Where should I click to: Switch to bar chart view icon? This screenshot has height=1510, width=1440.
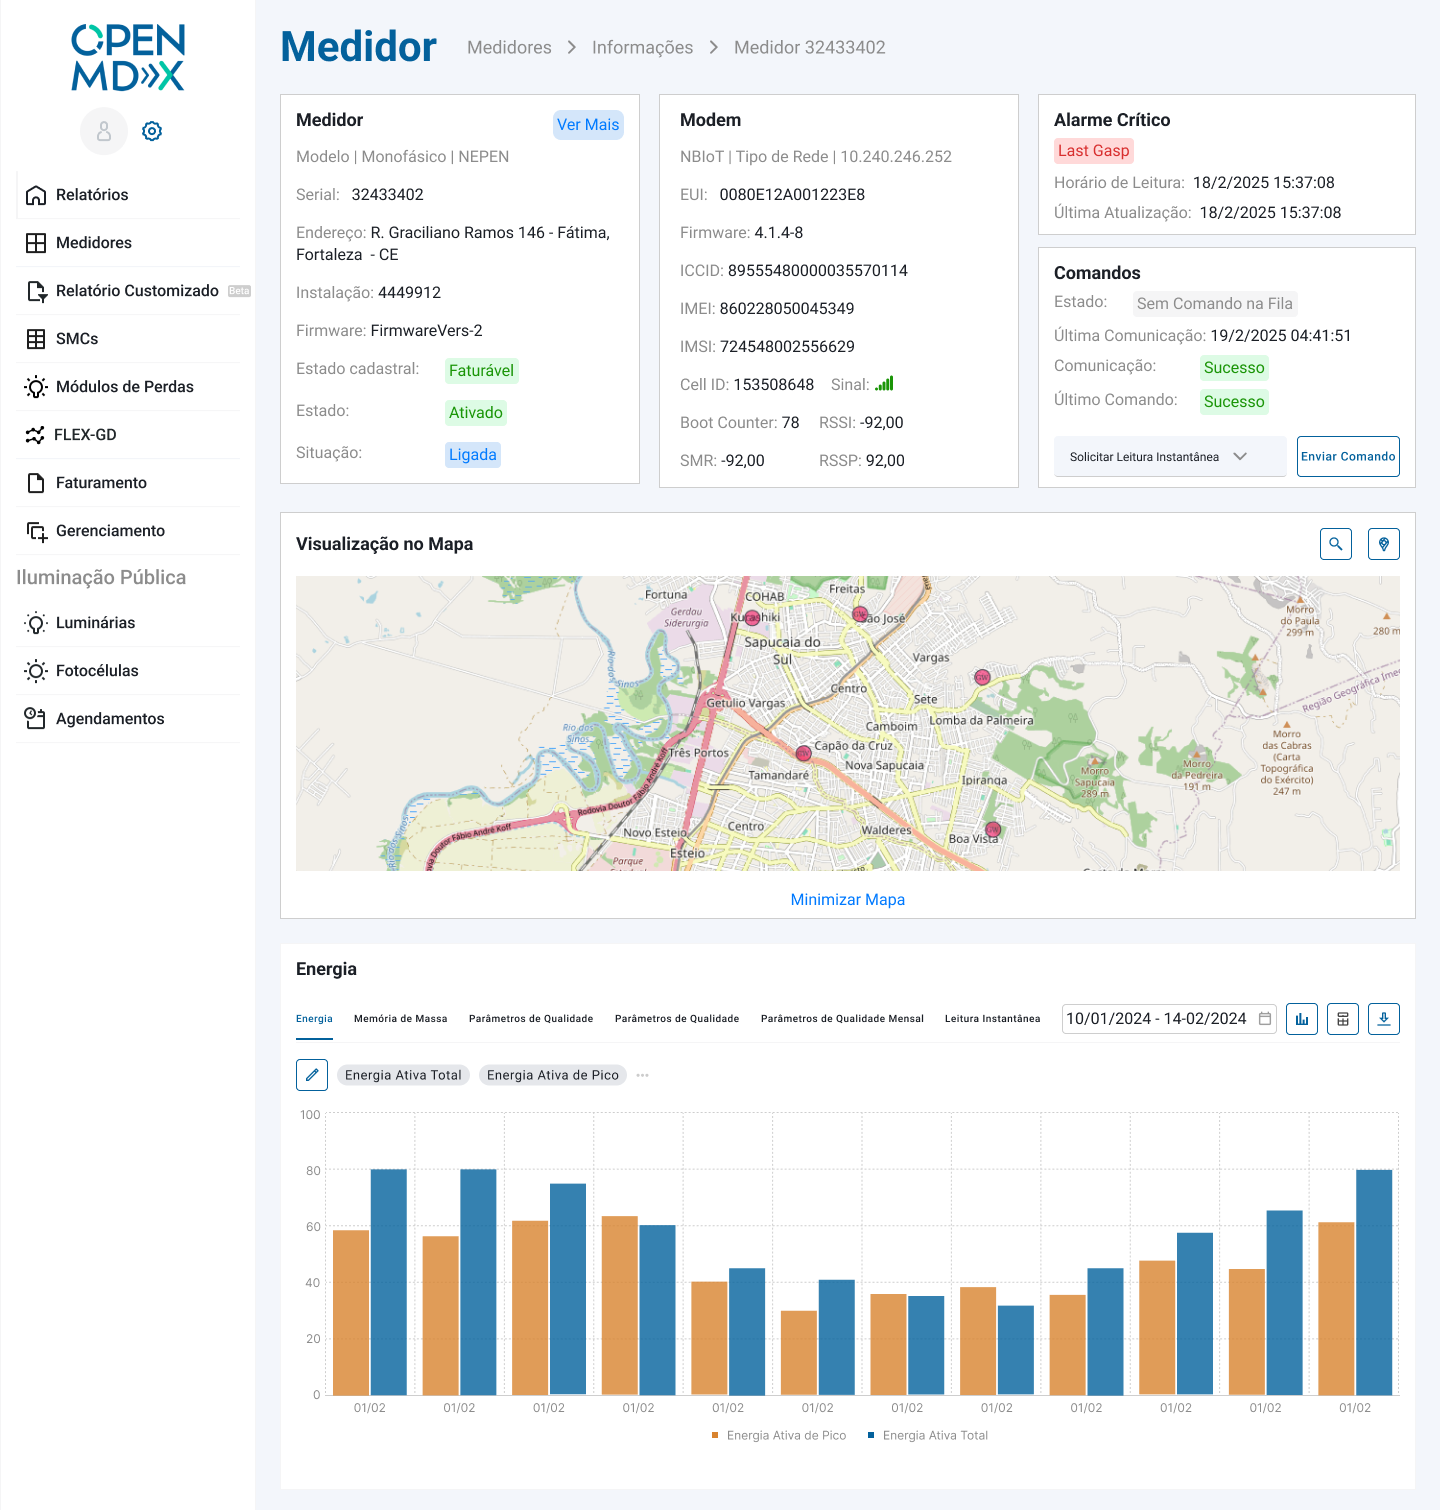(x=1302, y=1019)
